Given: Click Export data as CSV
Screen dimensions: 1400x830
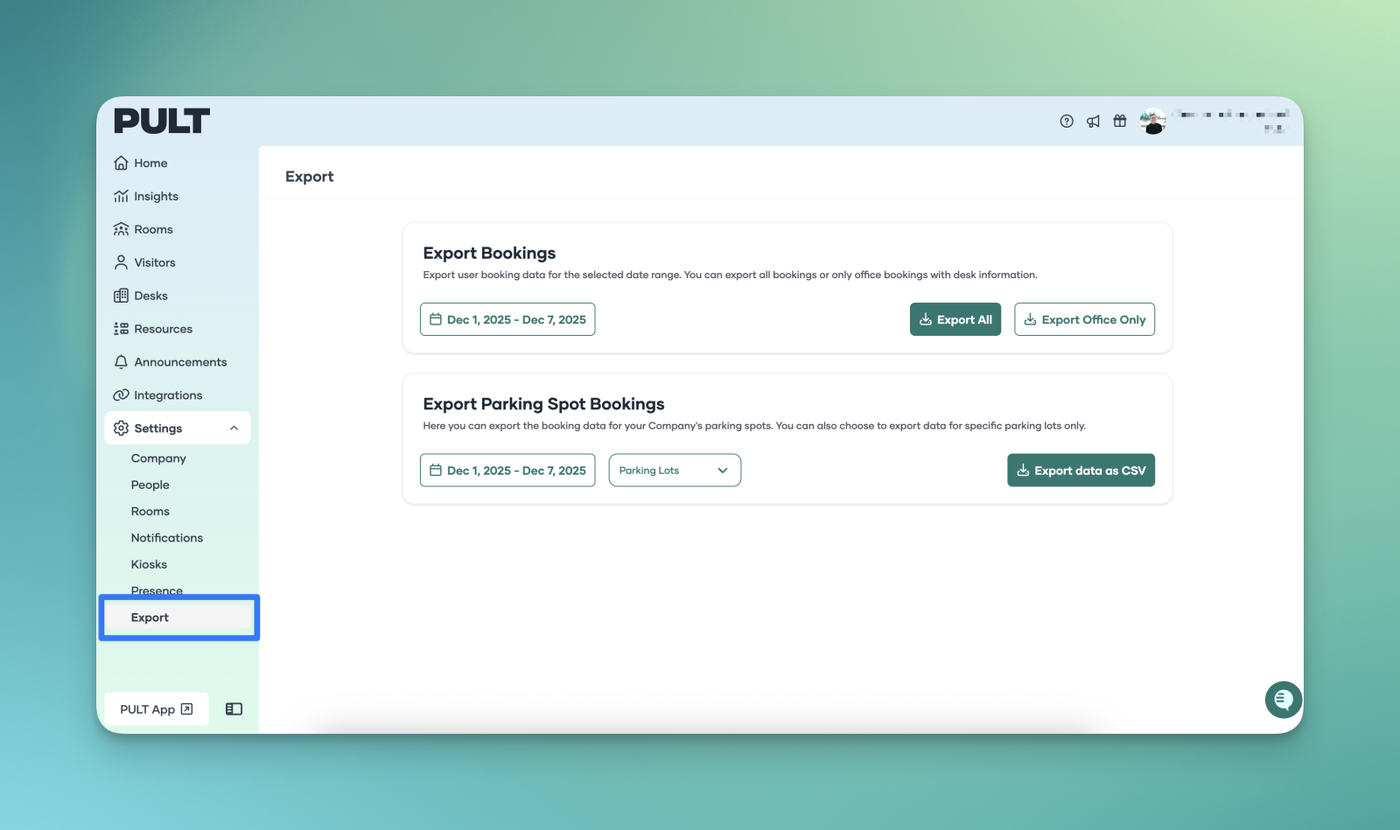Looking at the screenshot, I should point(1080,470).
